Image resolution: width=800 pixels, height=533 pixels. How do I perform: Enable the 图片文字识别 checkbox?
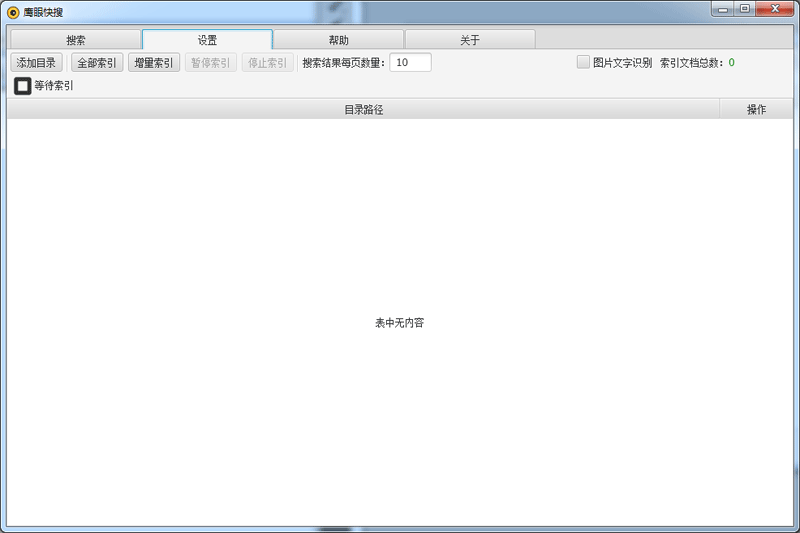(583, 62)
